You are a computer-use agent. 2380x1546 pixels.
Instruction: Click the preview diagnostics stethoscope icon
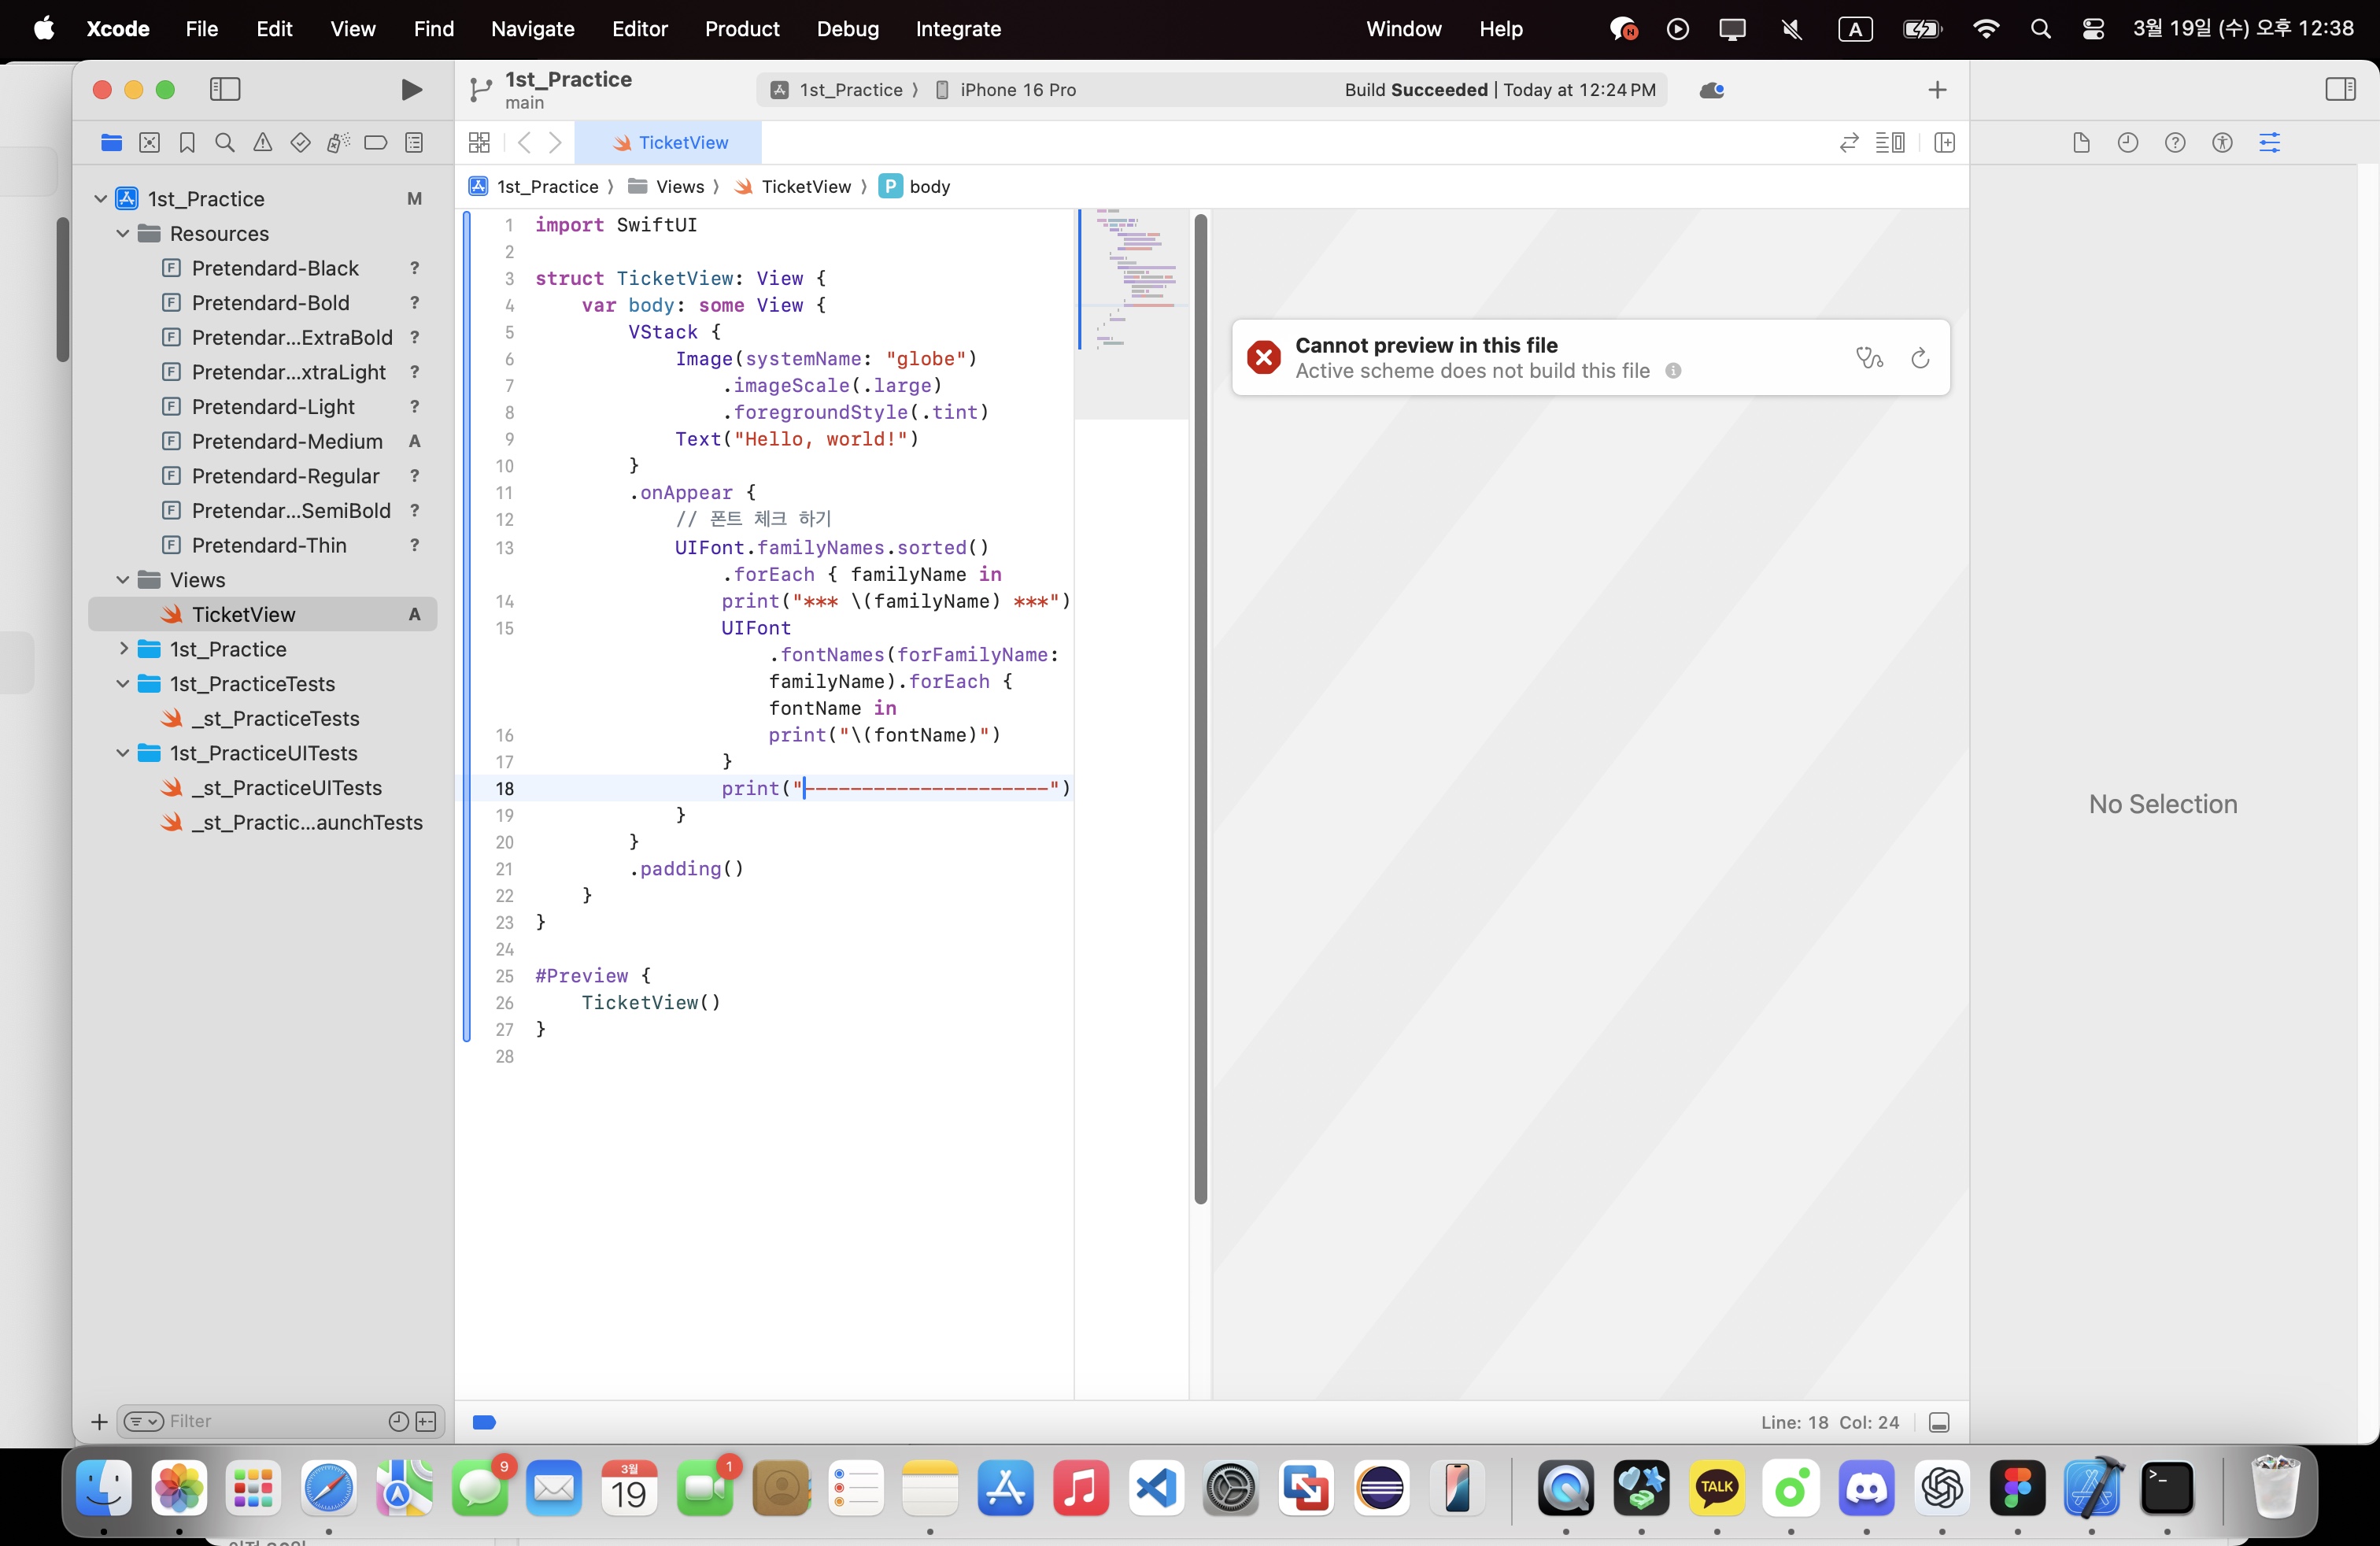tap(1869, 358)
